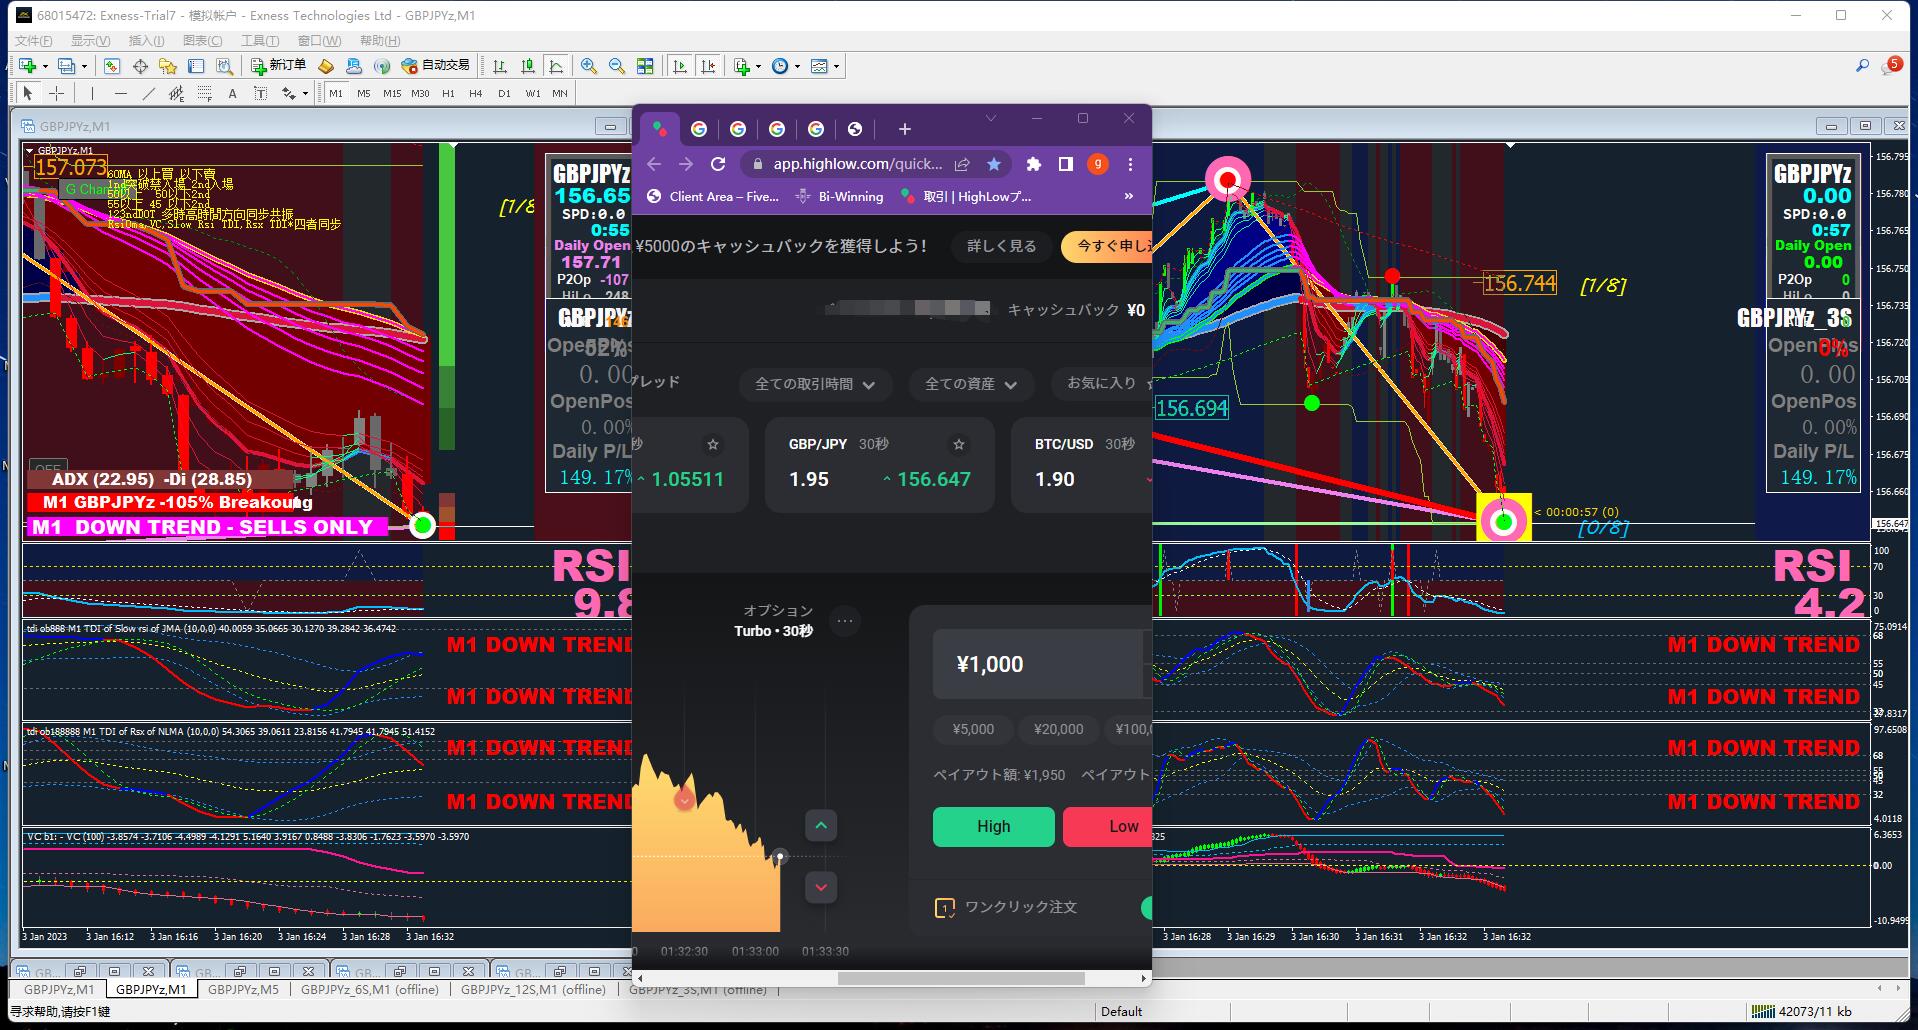Toggle 自动交易 auto trading button

click(x=435, y=66)
